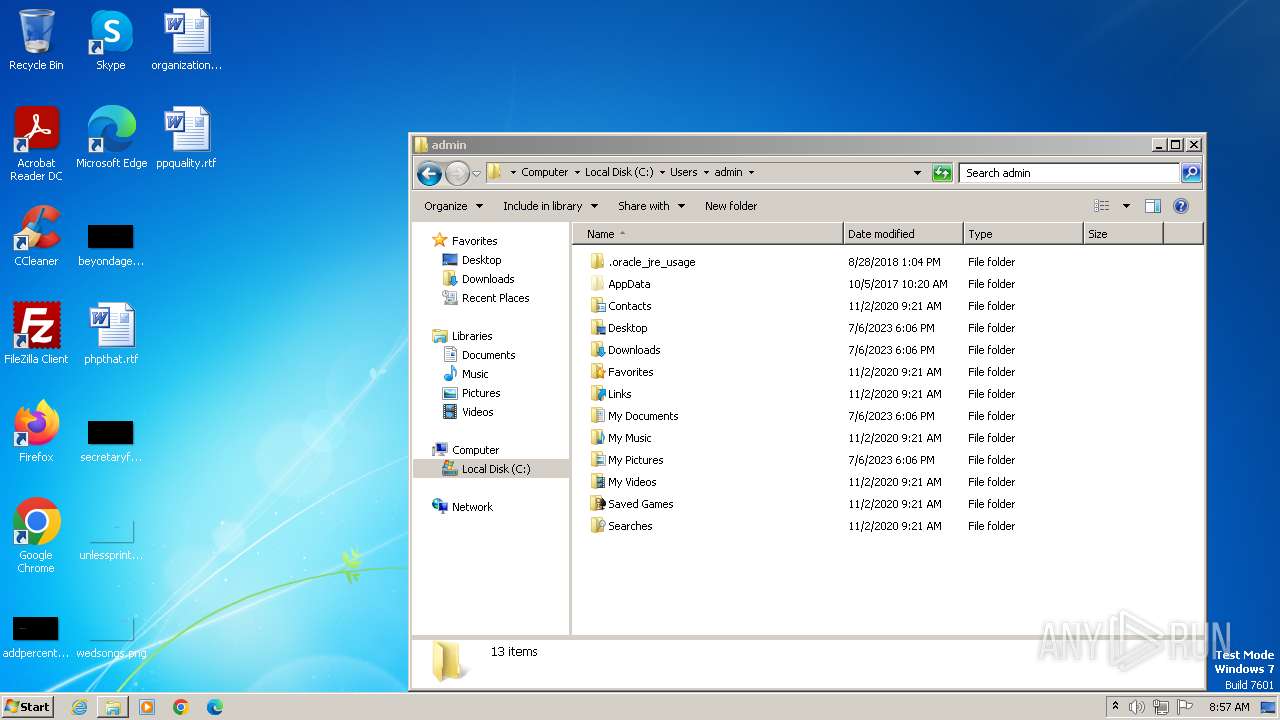
Task: Open the Include in library dropdown
Action: [550, 206]
